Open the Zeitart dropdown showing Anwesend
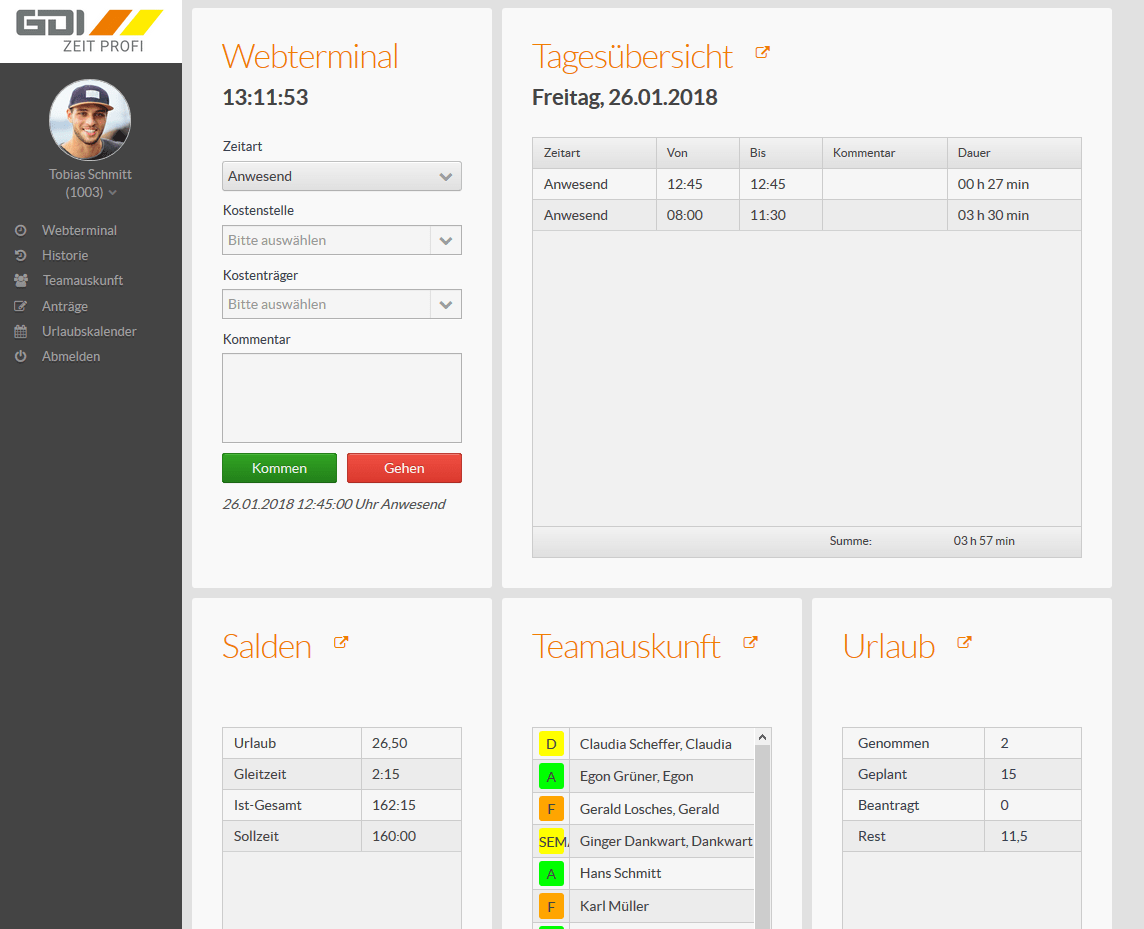1144x929 pixels. coord(341,176)
